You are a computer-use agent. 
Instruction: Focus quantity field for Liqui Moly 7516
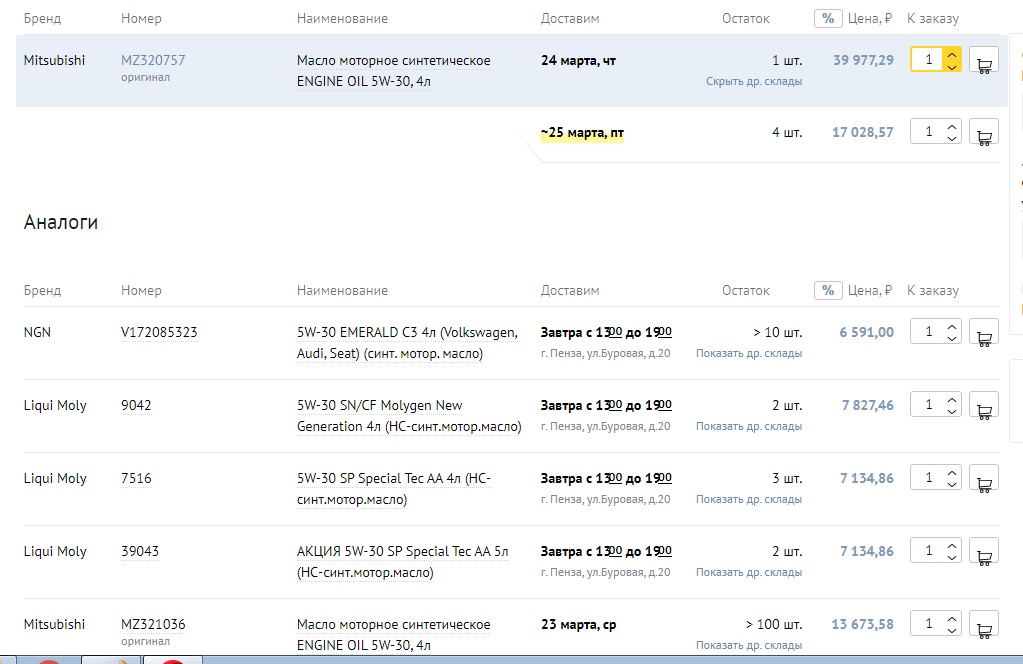point(928,478)
